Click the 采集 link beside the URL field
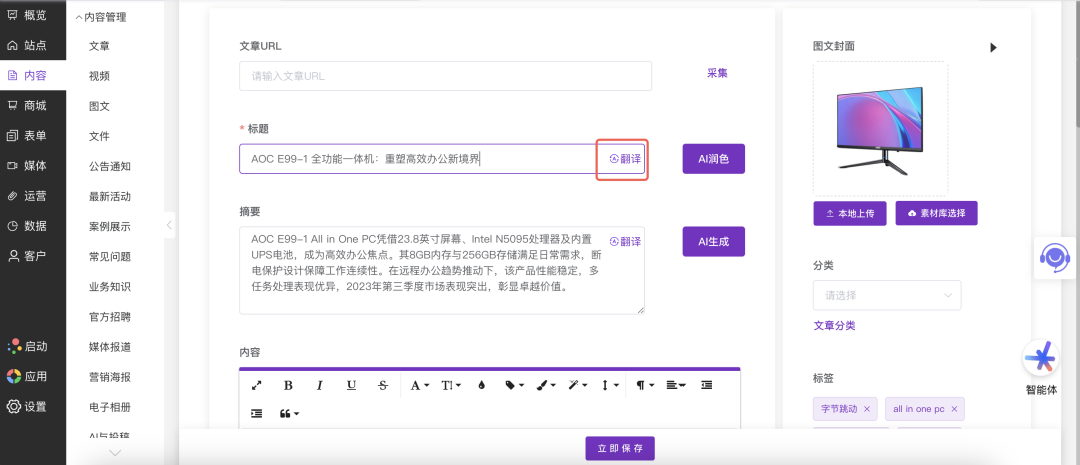The height and width of the screenshot is (465, 1080). pos(717,73)
